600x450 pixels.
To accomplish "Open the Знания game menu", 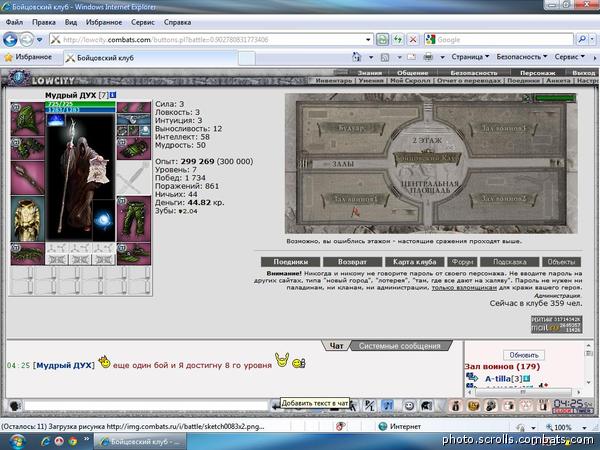I will (x=370, y=73).
